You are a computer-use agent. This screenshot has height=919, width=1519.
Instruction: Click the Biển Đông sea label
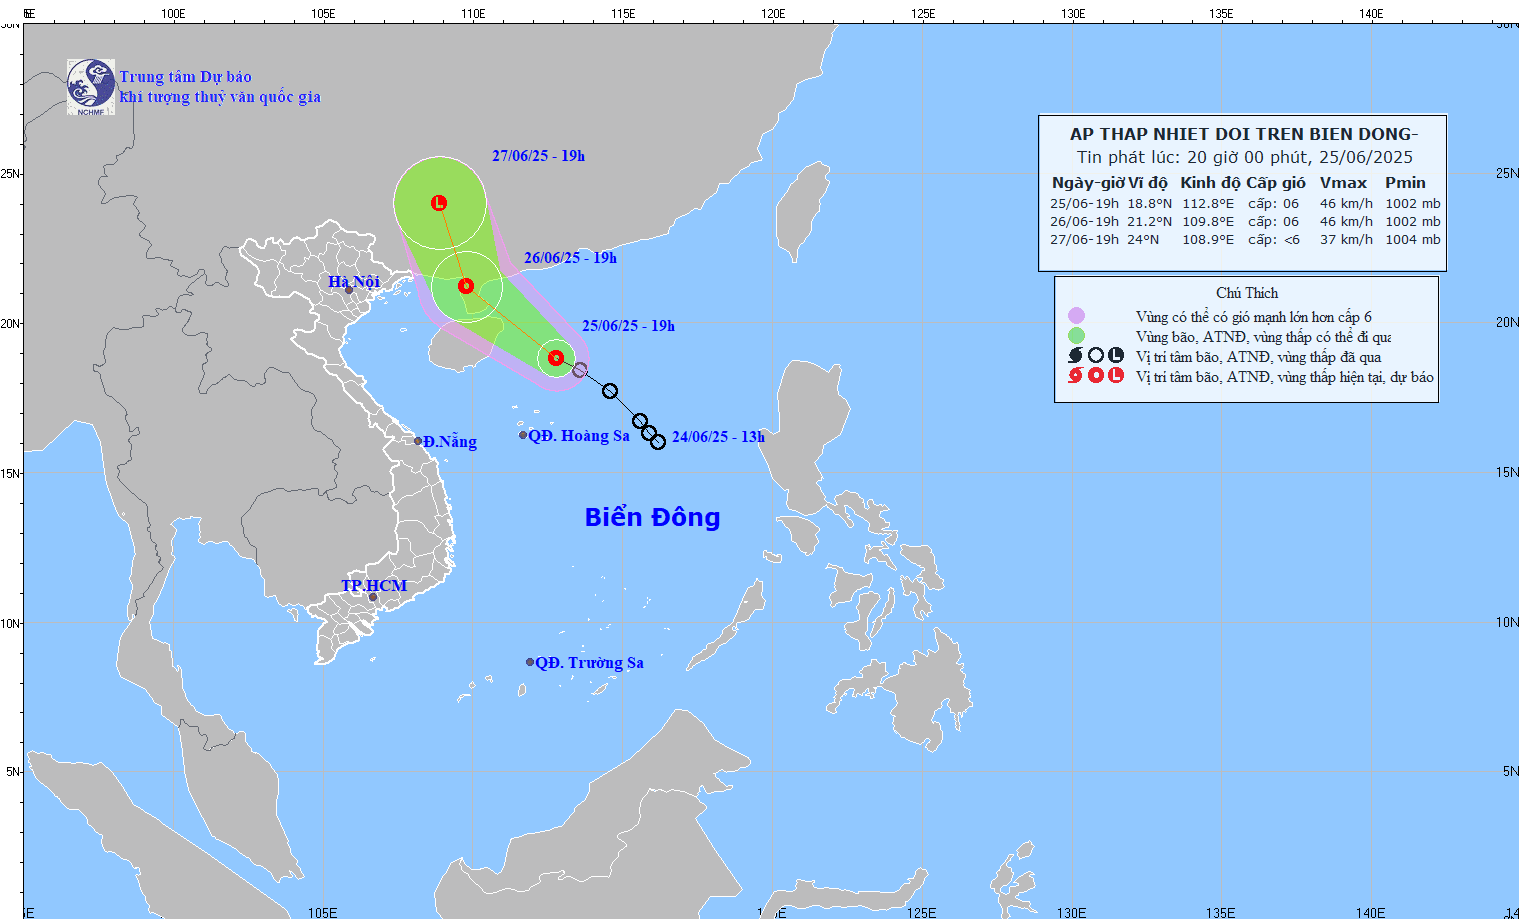pos(652,517)
